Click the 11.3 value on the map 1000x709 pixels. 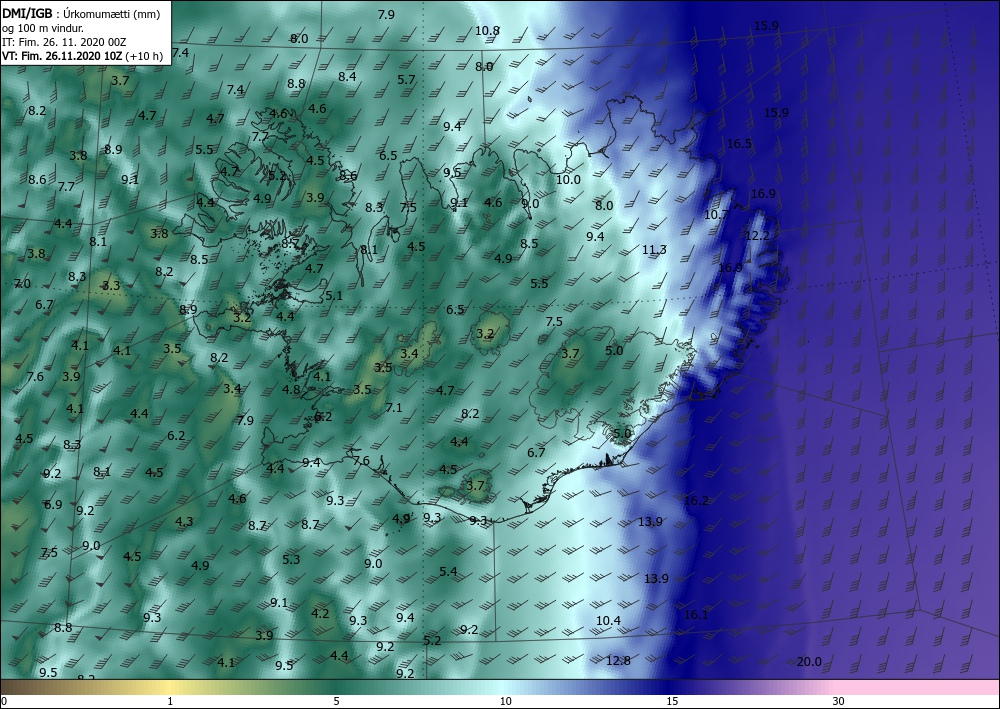(654, 249)
